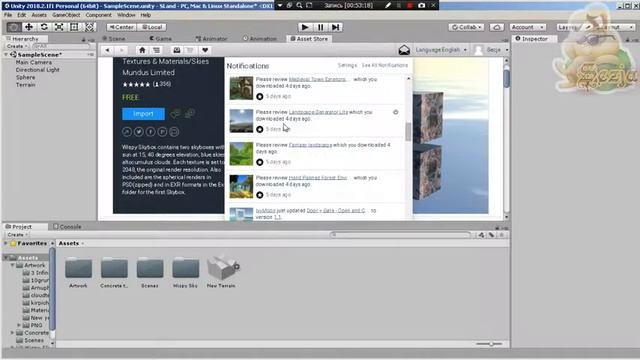Share asset on Facebook
The image size is (640, 360).
(151, 132)
